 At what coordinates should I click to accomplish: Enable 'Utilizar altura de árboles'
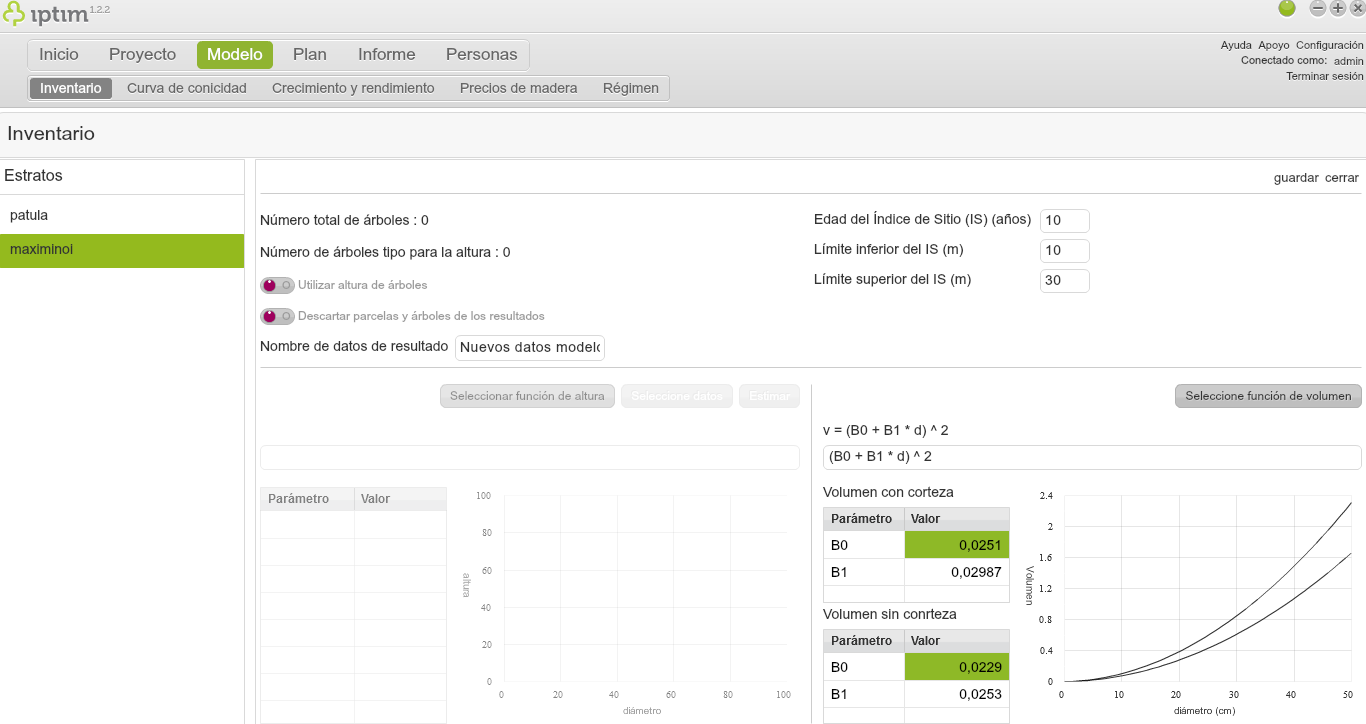[277, 285]
